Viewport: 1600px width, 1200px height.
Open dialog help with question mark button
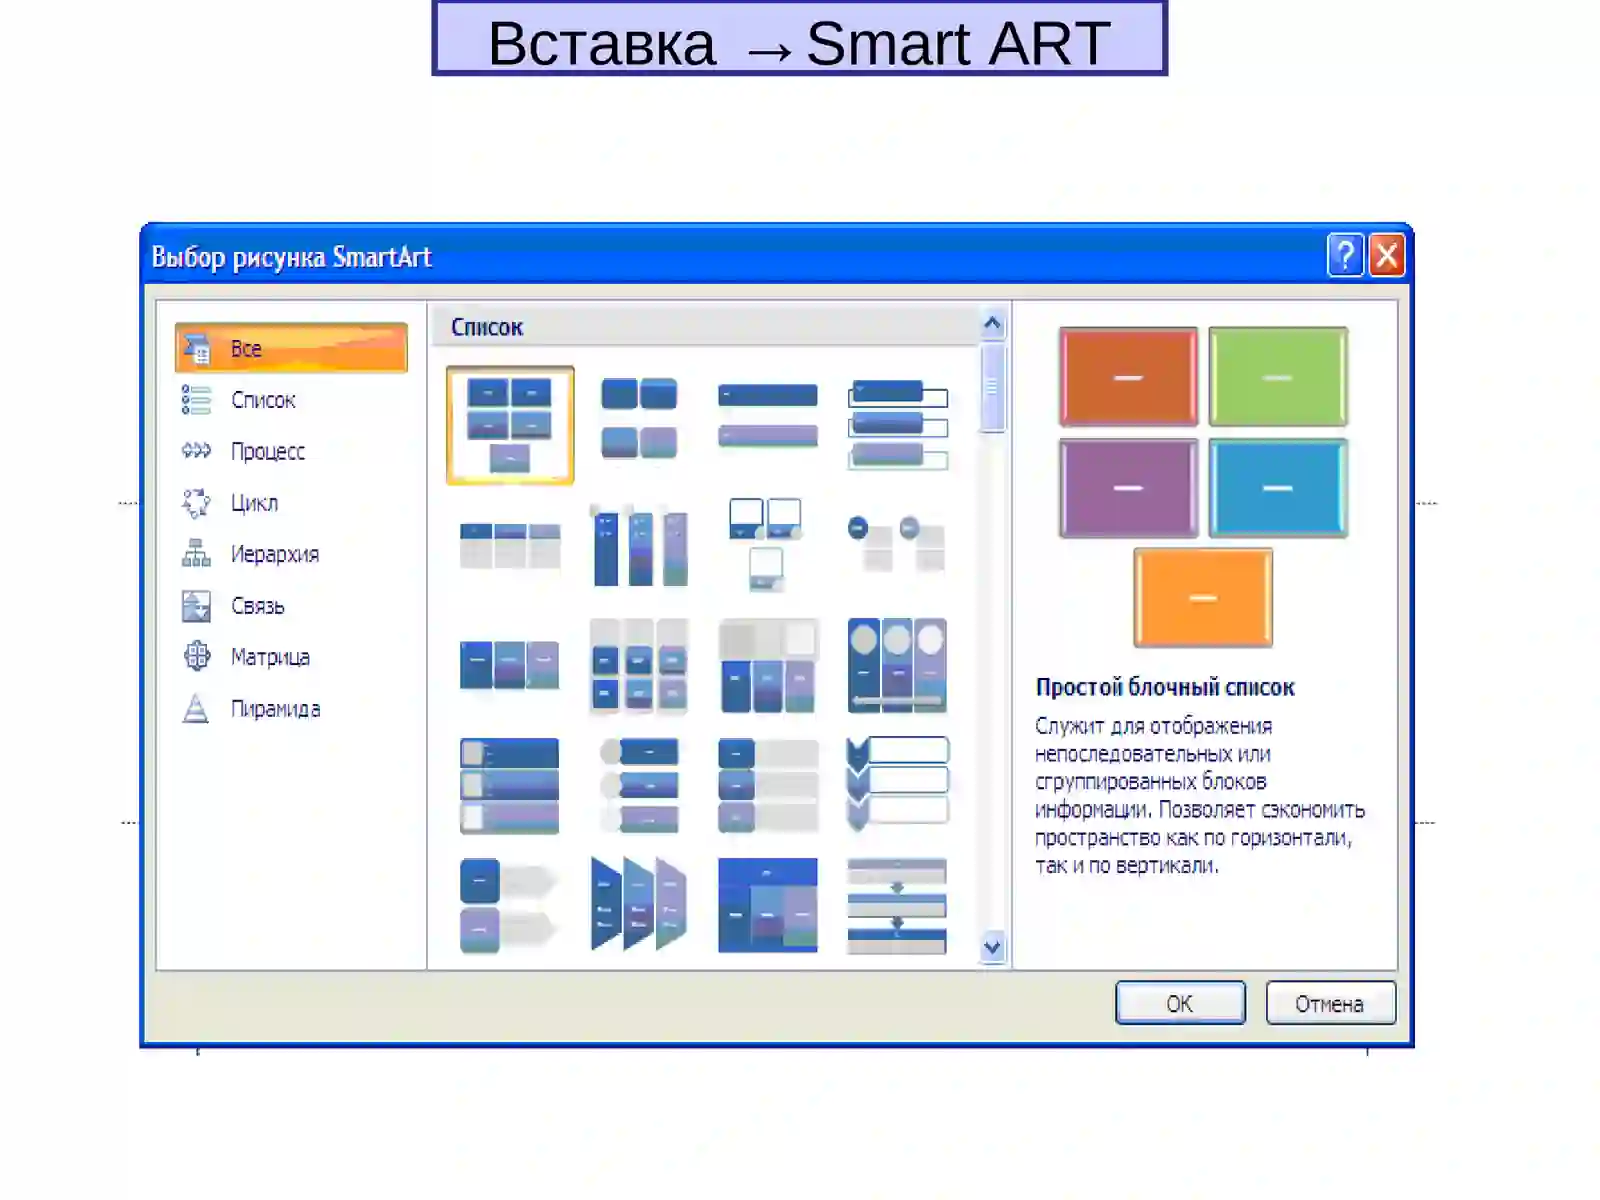(1345, 256)
